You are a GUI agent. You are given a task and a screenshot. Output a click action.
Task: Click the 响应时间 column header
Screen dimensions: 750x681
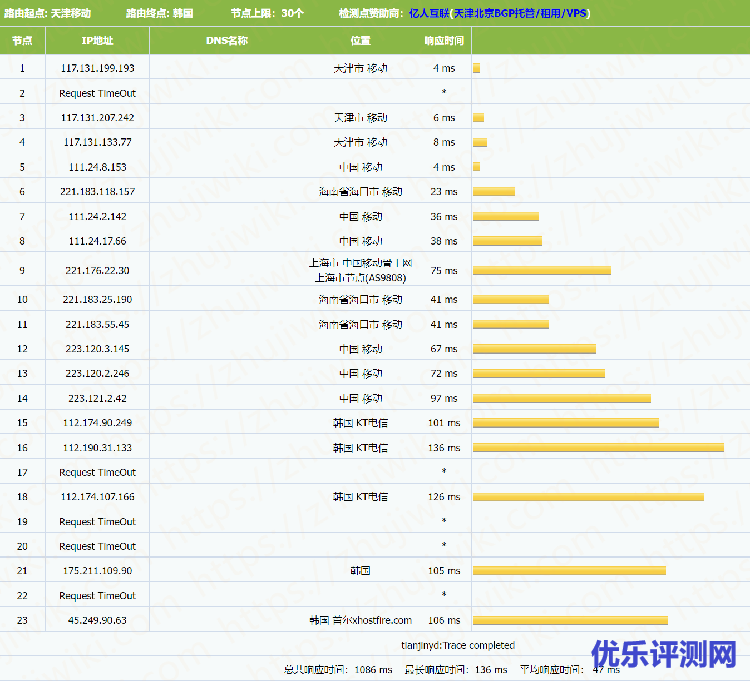coord(443,41)
